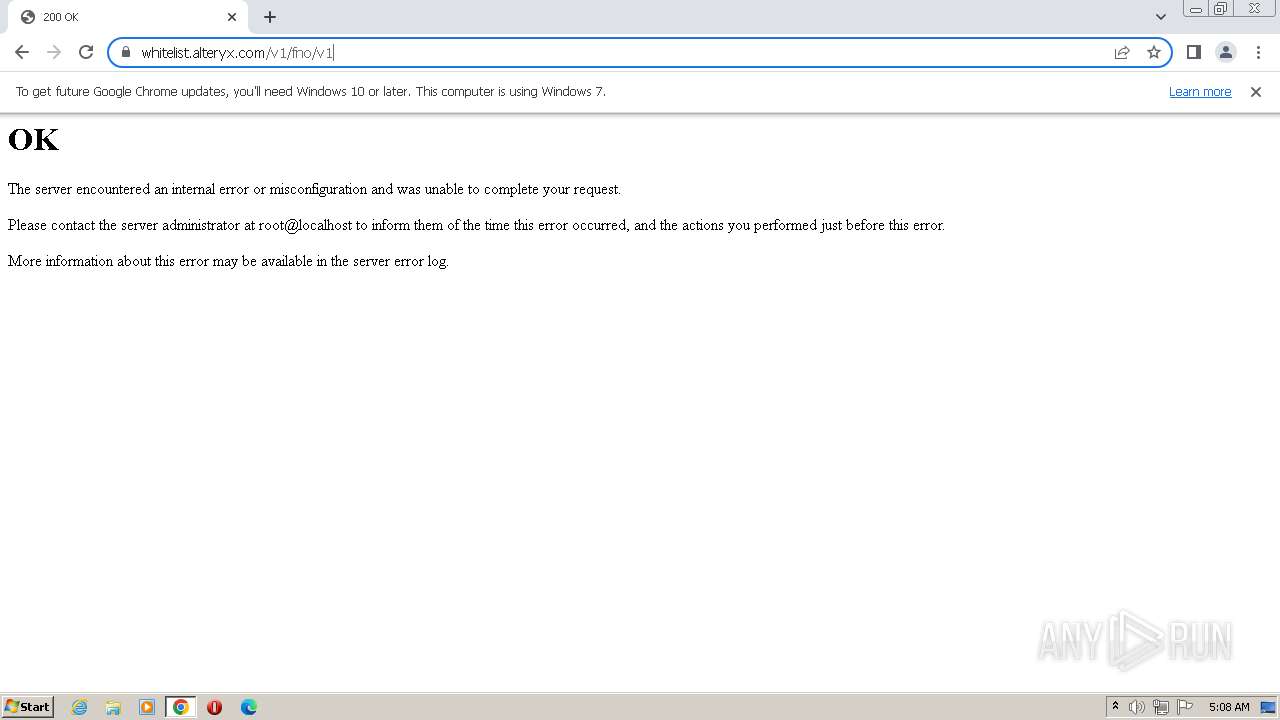The height and width of the screenshot is (720, 1280).
Task: Click the 'server error log' sentence
Action: (x=228, y=261)
